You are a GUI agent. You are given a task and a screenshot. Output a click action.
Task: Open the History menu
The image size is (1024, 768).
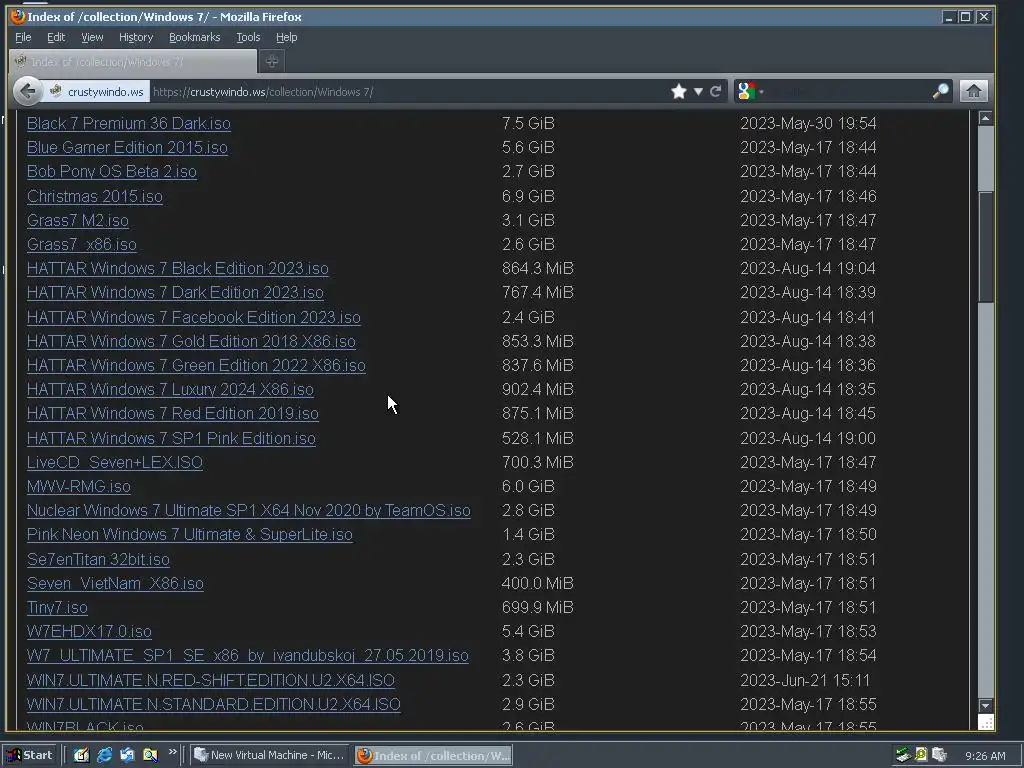coord(136,37)
